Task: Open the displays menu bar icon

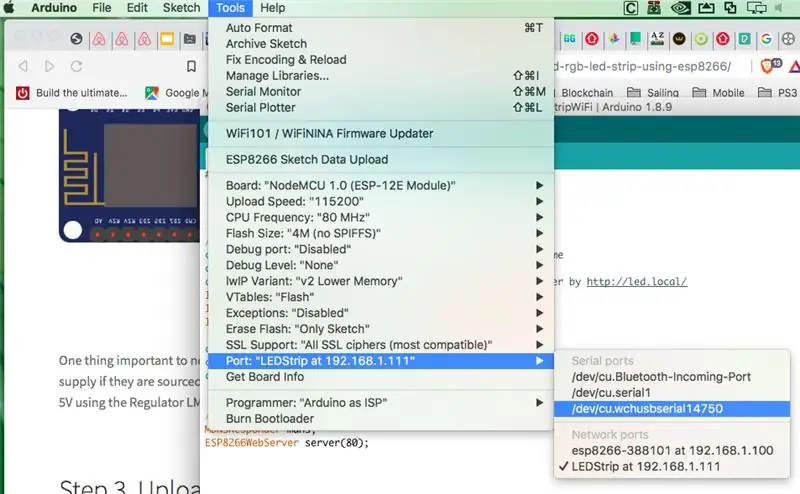Action: click(x=756, y=8)
